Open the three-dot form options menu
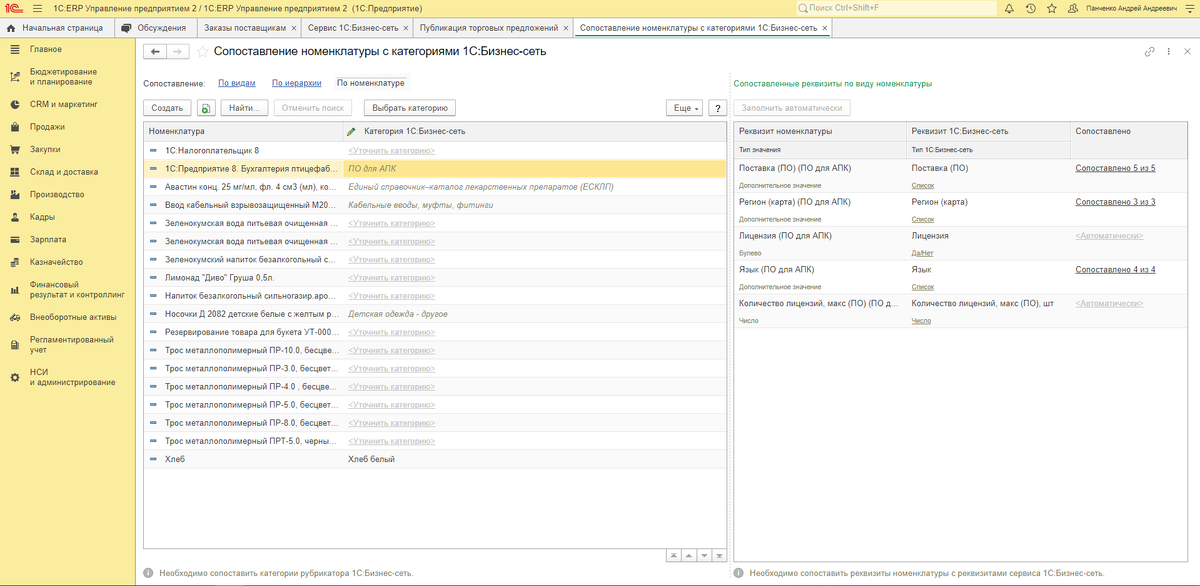1200x586 pixels. [1169, 51]
